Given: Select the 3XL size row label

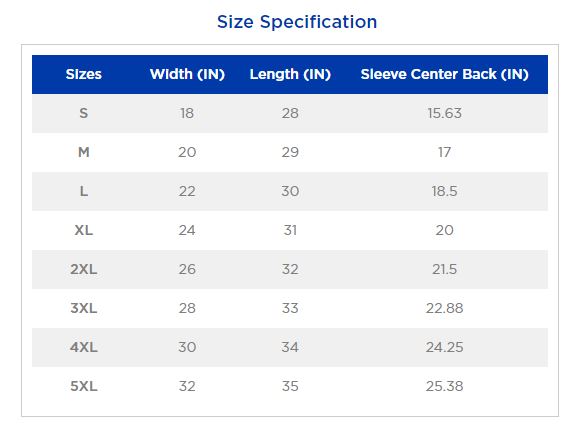Looking at the screenshot, I should 84,308.
